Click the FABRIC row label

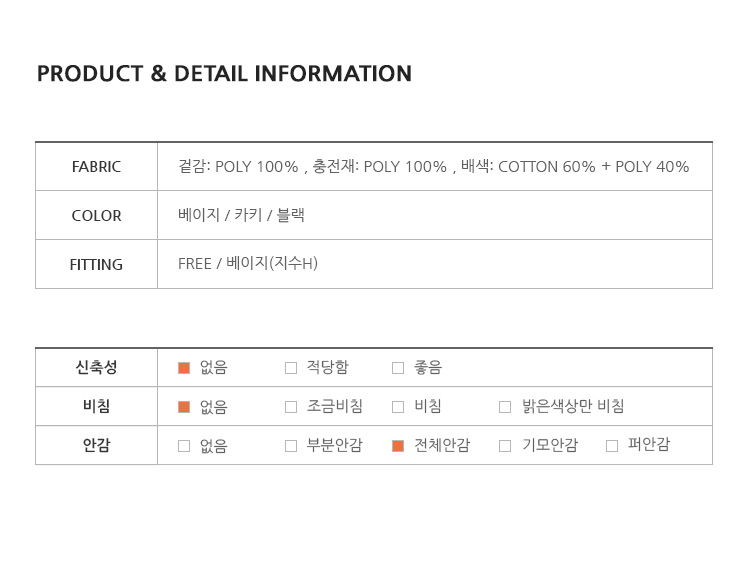pyautogui.click(x=96, y=167)
